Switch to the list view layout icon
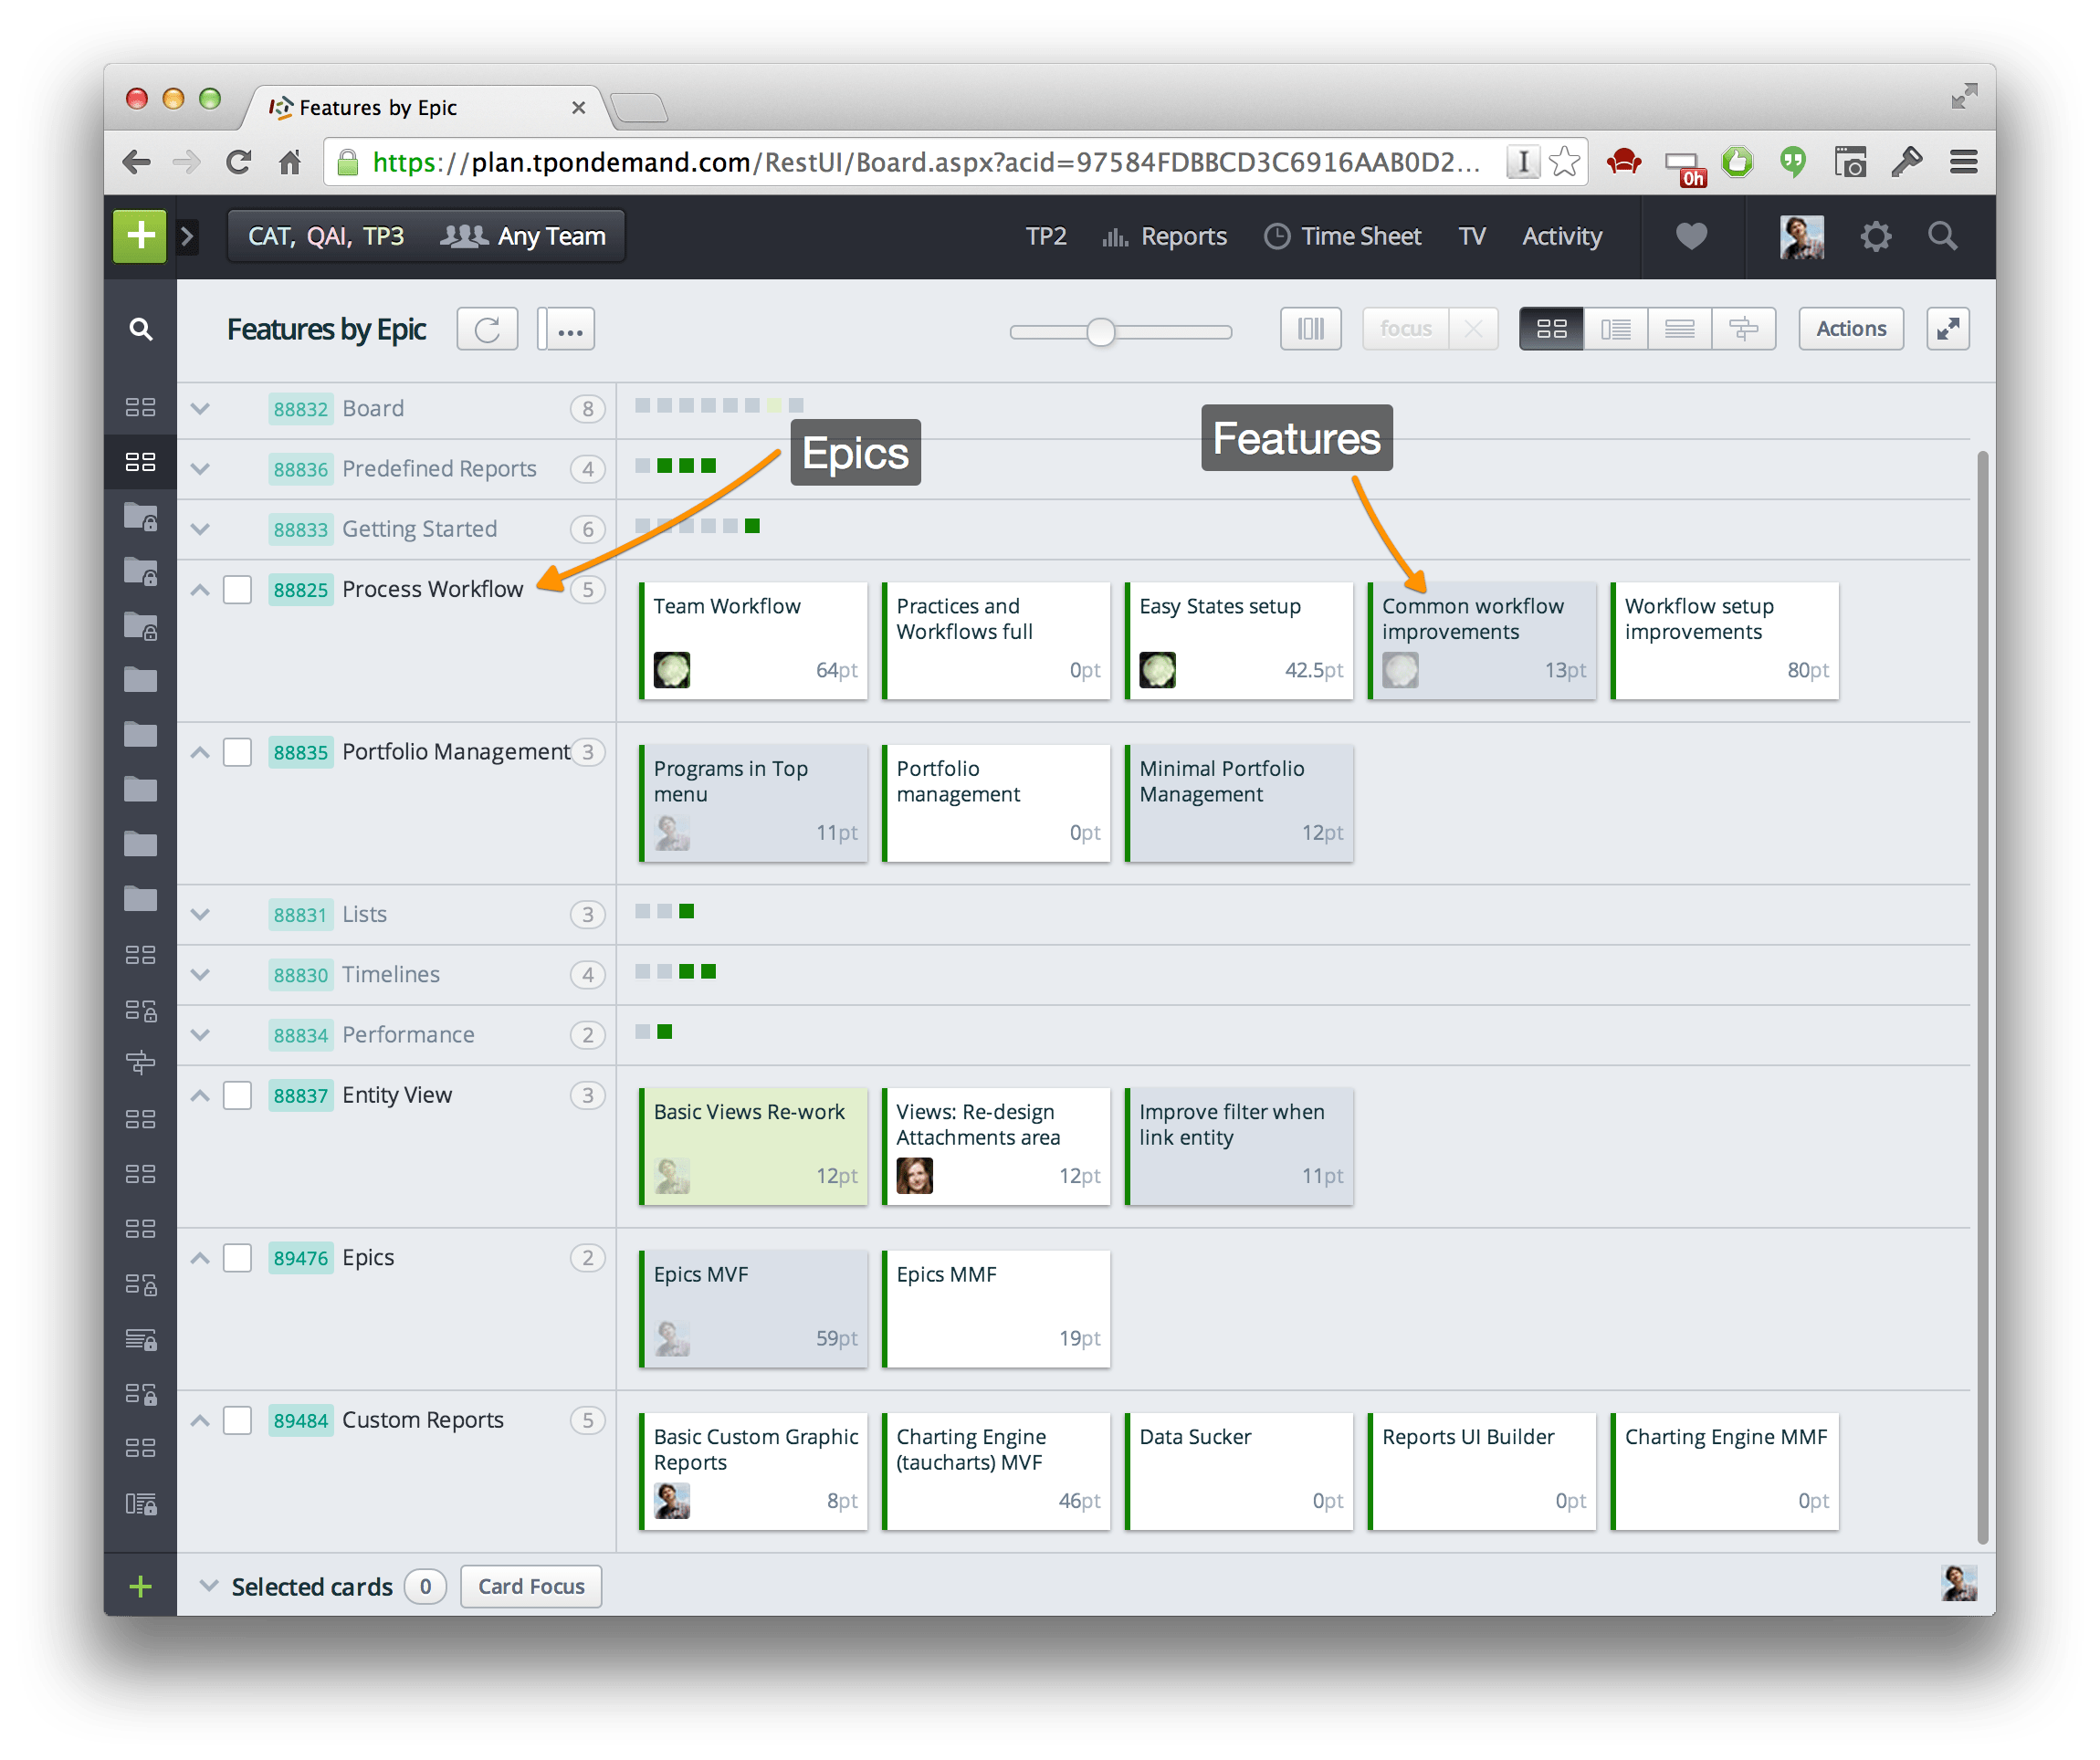 [1616, 328]
